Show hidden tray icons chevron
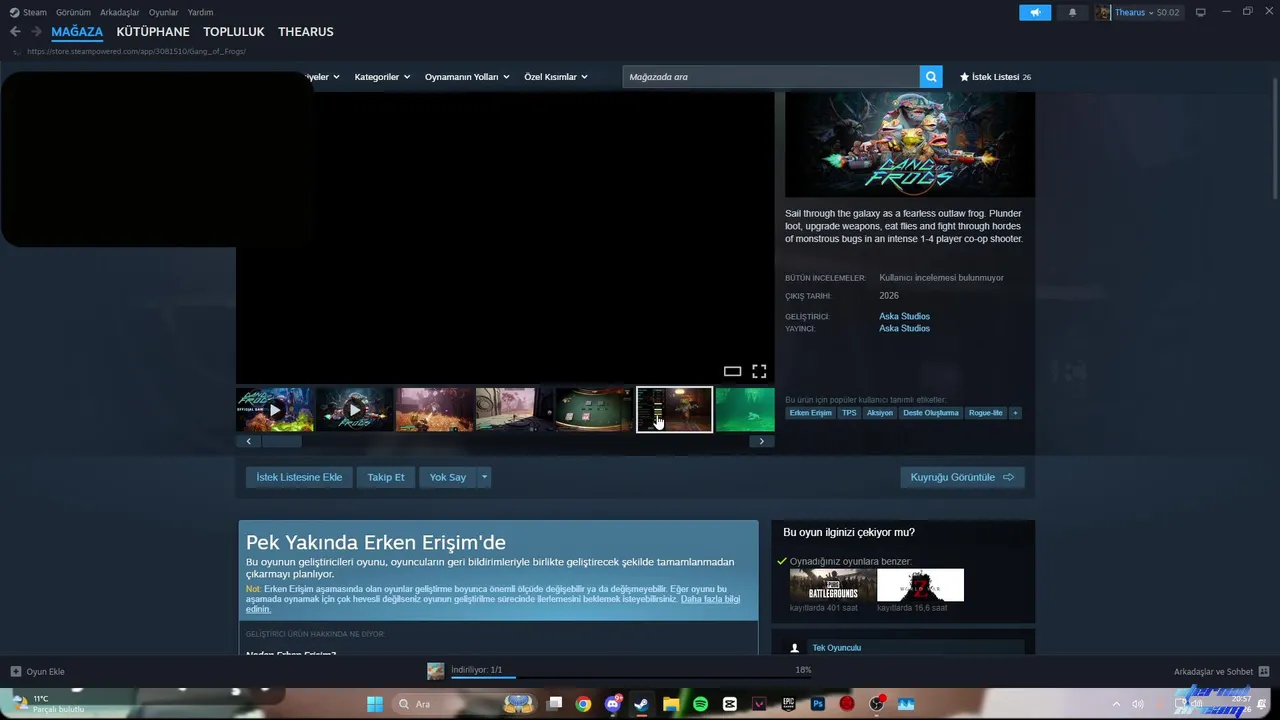Viewport: 1280px width, 720px height. pyautogui.click(x=1116, y=704)
